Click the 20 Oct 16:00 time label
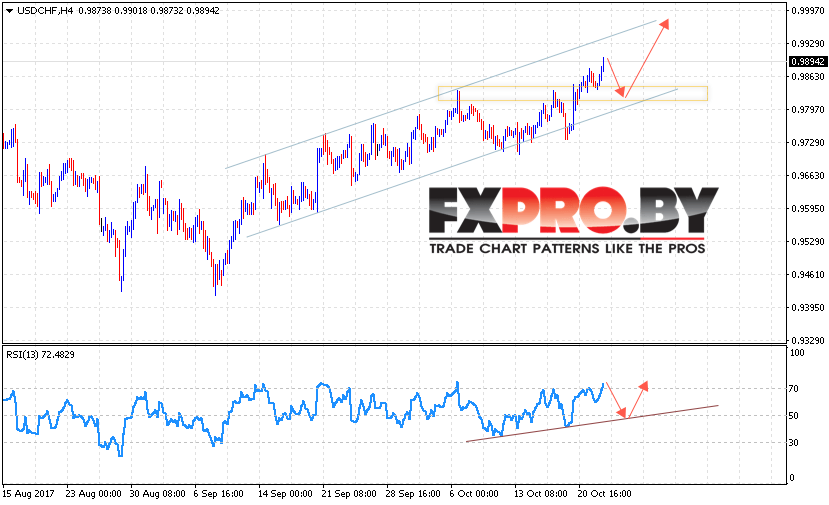The height and width of the screenshot is (505, 829). click(604, 494)
